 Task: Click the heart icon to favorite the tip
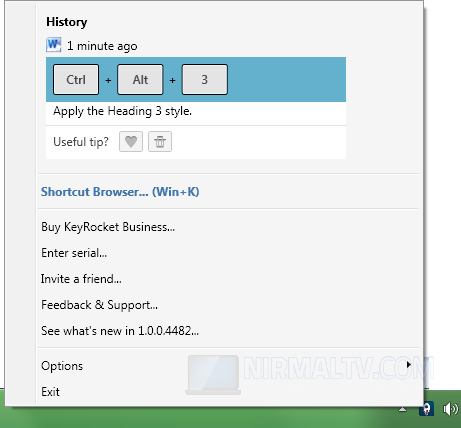tap(131, 142)
